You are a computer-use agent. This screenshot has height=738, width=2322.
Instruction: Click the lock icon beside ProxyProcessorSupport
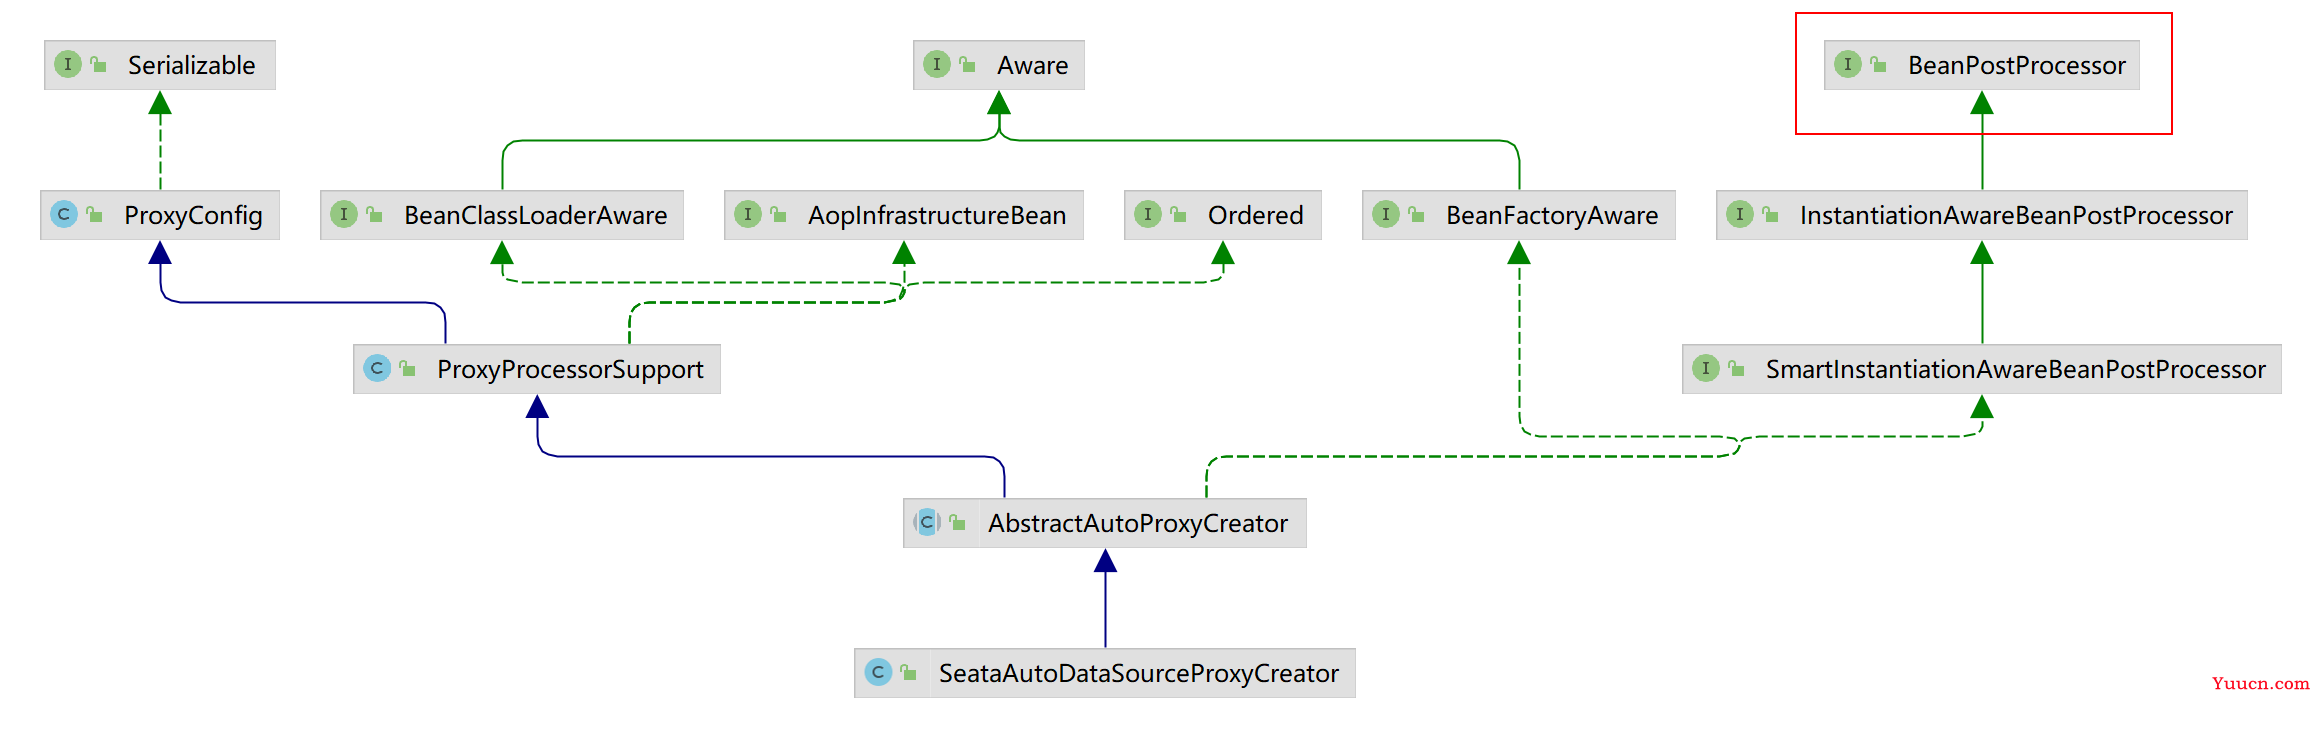407,369
